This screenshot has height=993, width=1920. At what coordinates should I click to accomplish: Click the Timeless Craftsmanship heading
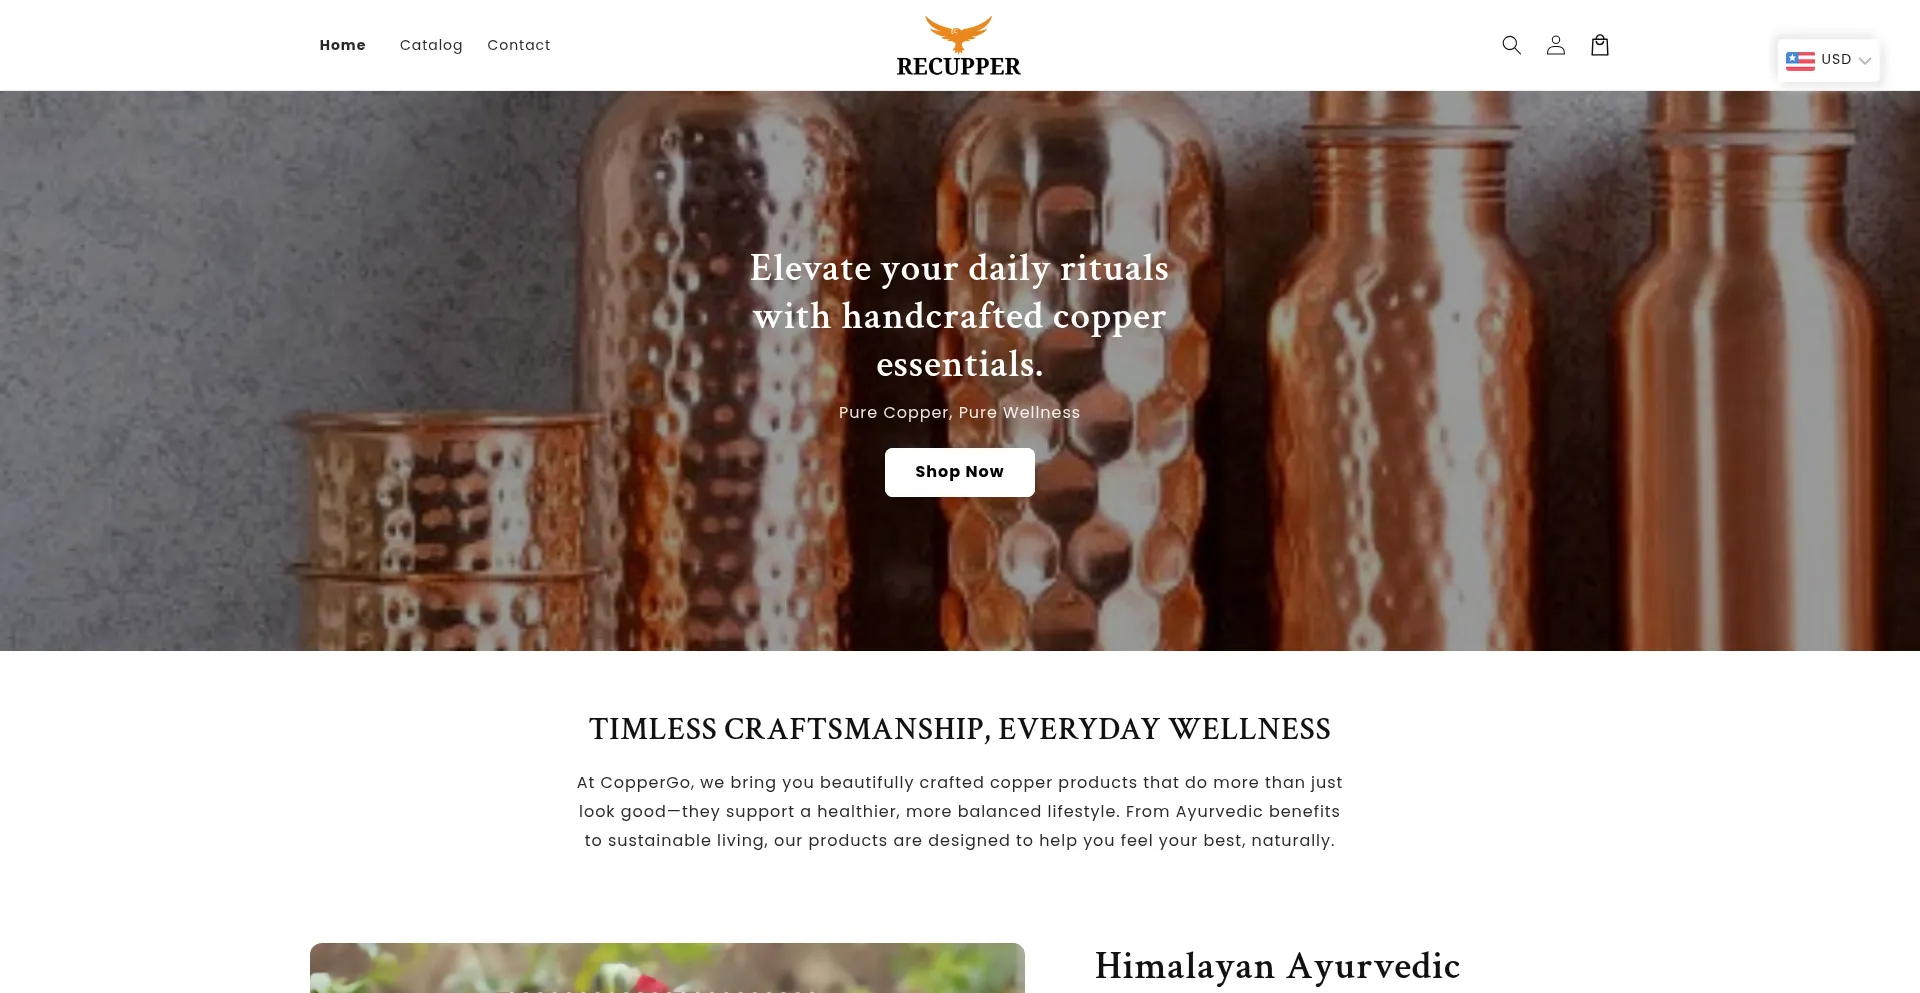click(x=959, y=729)
